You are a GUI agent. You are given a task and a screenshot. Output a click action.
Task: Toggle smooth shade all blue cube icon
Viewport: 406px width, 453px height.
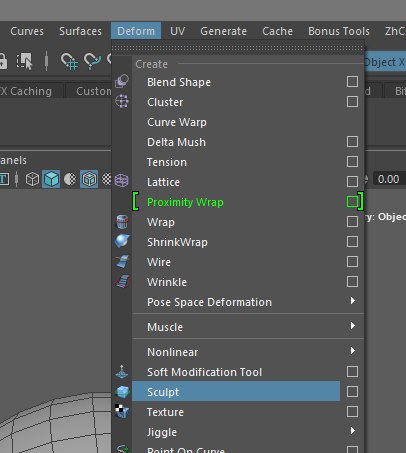coord(51,179)
